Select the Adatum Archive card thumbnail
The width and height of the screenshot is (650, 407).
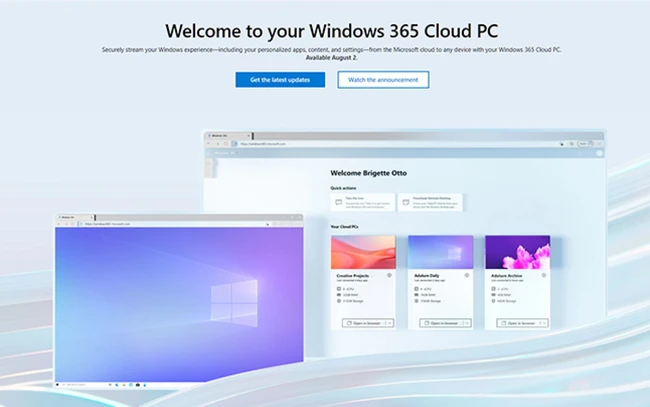[x=518, y=252]
